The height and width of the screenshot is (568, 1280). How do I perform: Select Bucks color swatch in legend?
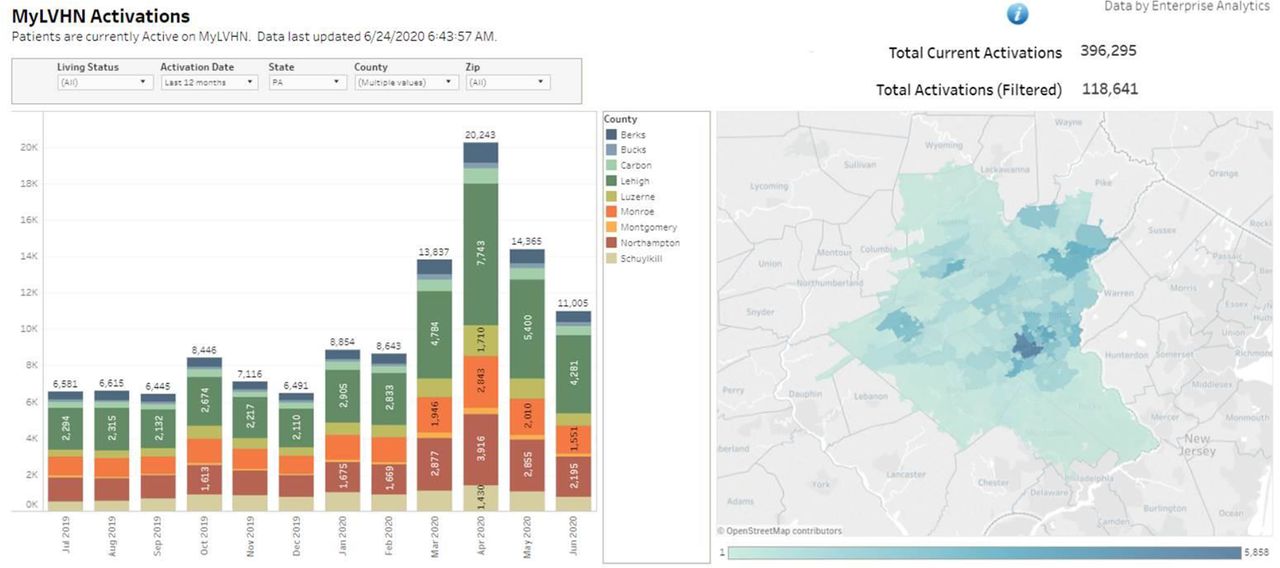[610, 150]
